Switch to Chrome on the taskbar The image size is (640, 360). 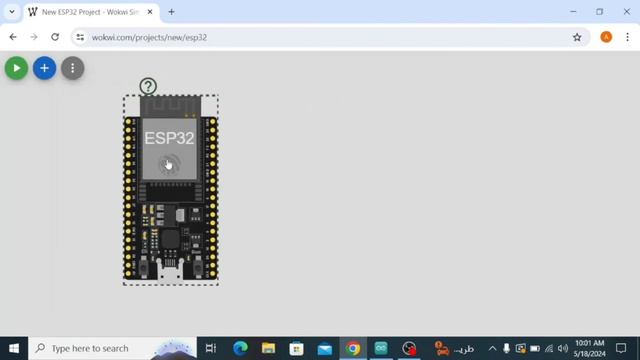point(353,348)
